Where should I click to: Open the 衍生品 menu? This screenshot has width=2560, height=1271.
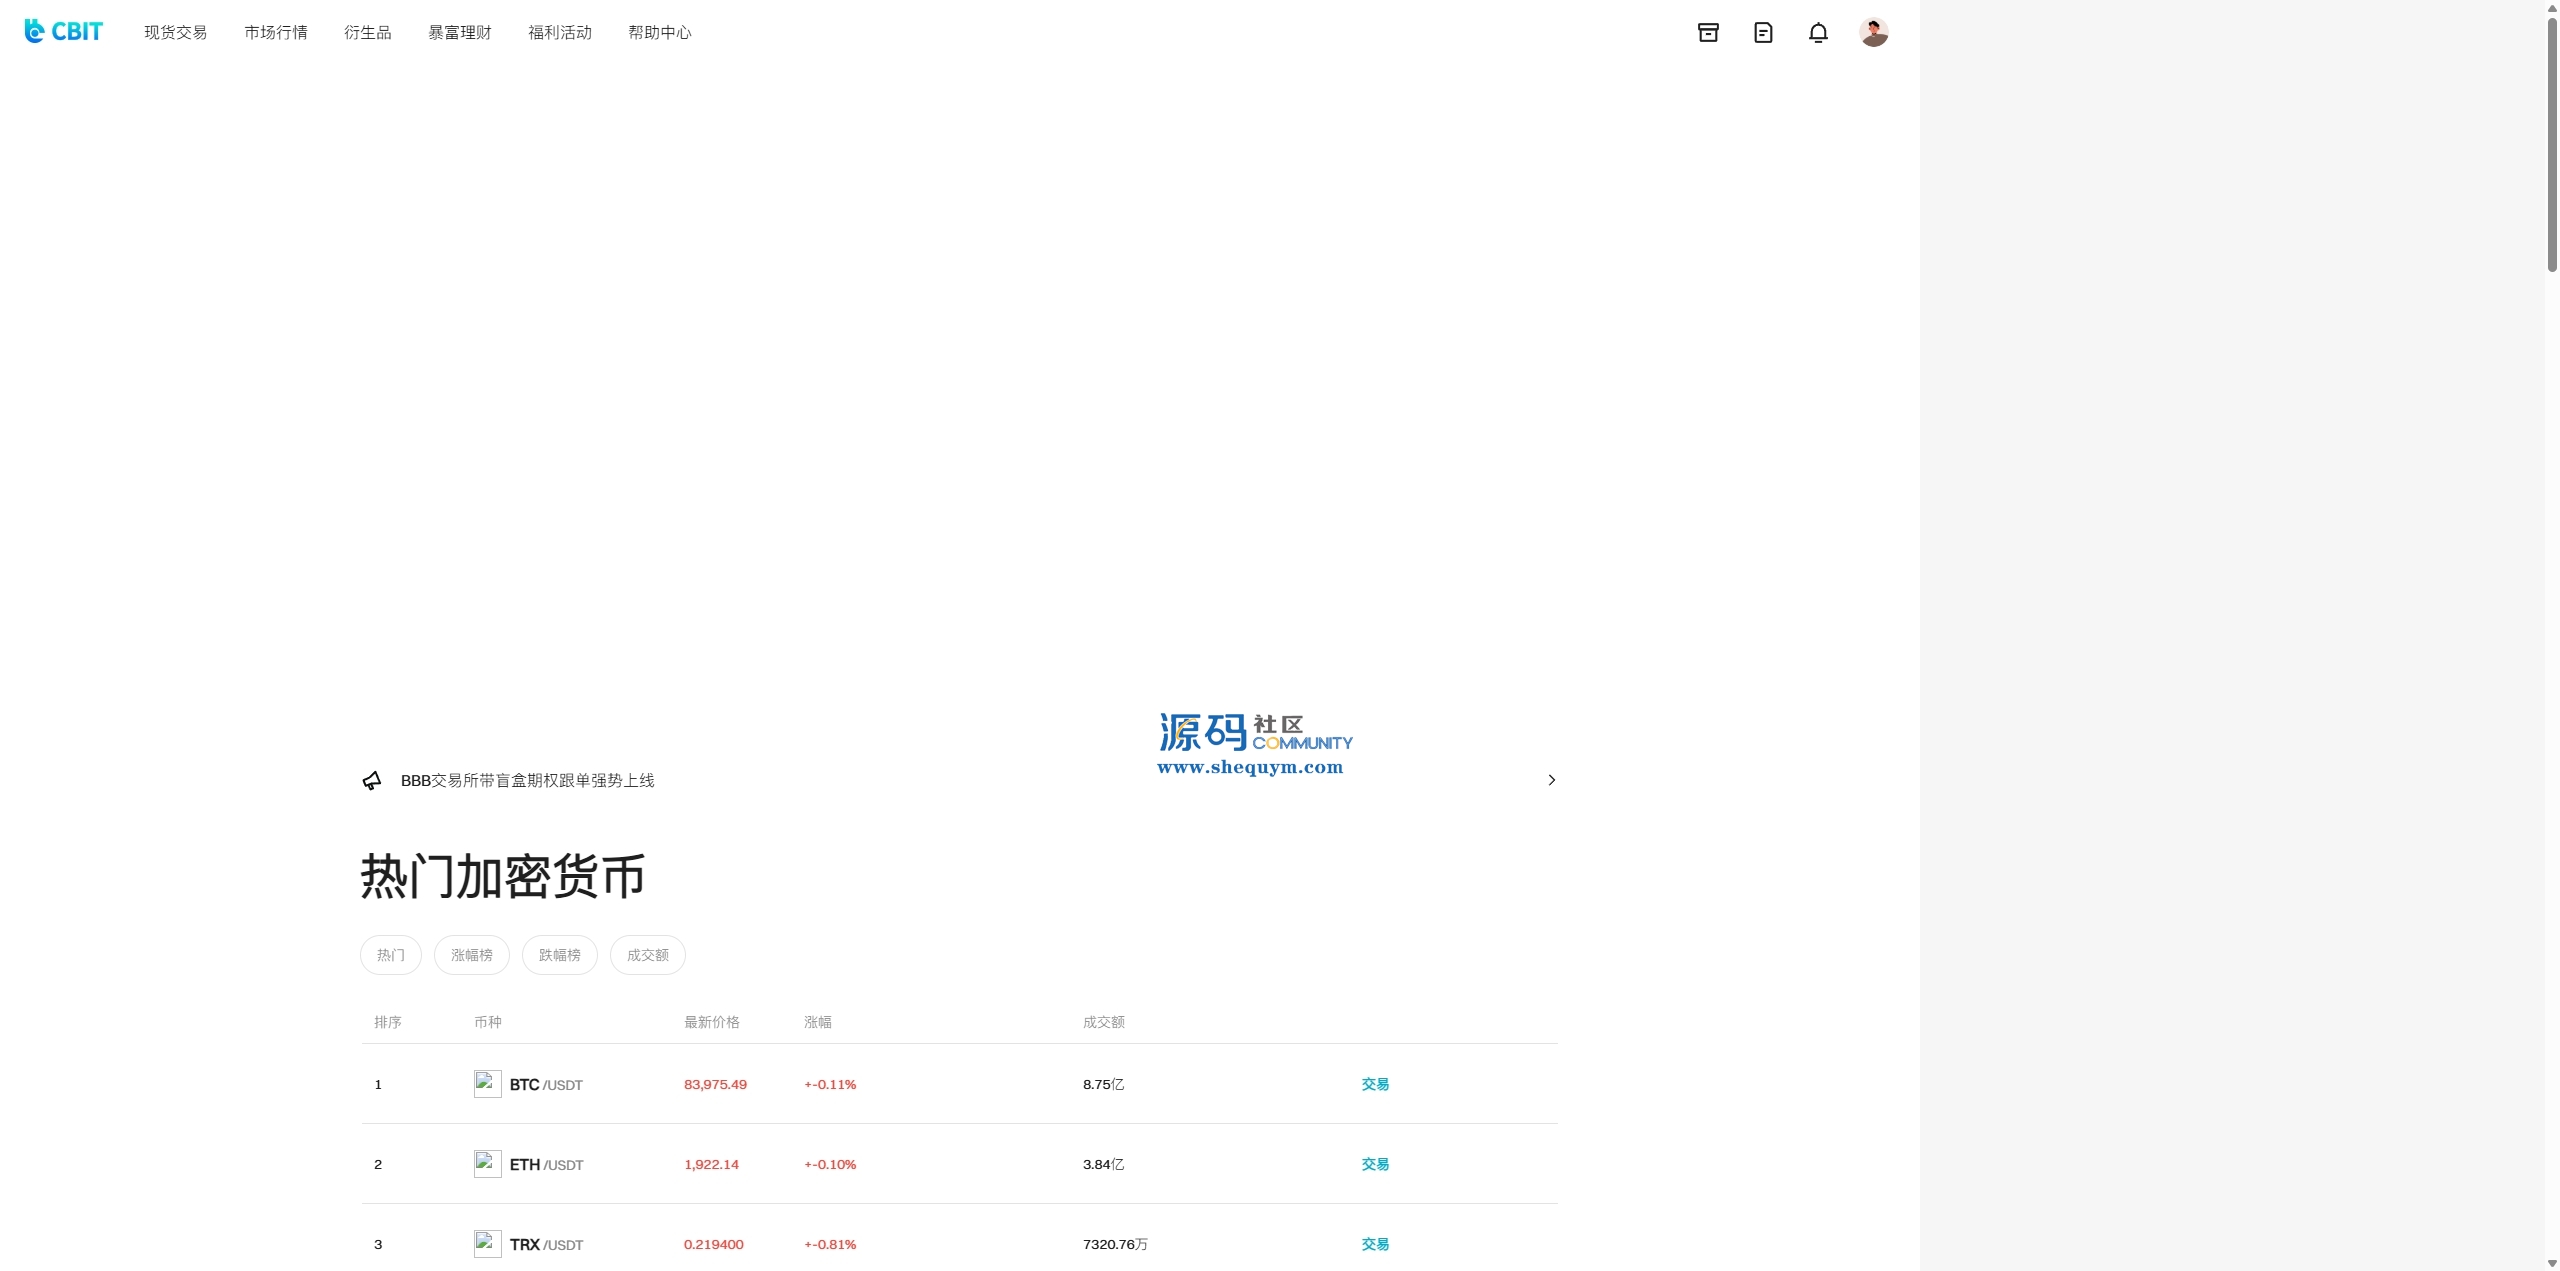367,33
